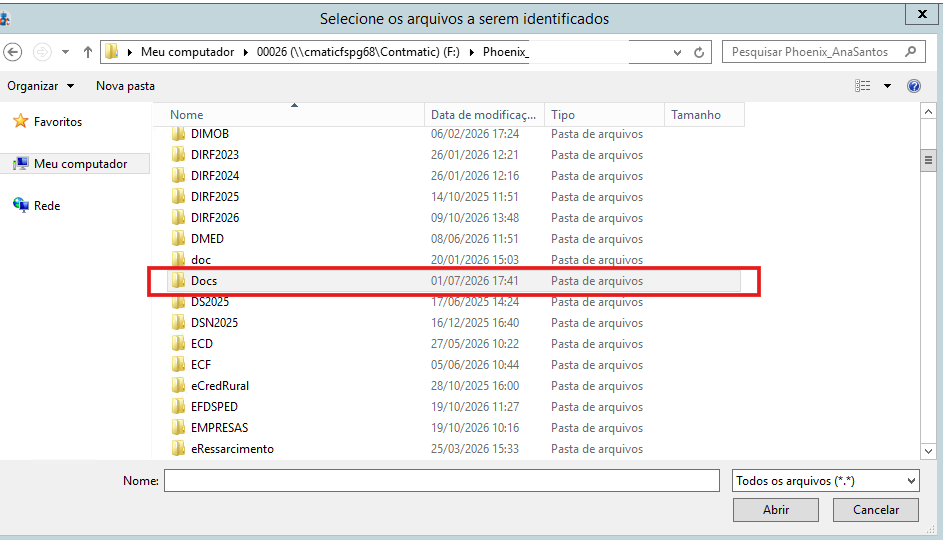
Task: Open recent locations dropdown arrow
Action: pyautogui.click(x=66, y=52)
